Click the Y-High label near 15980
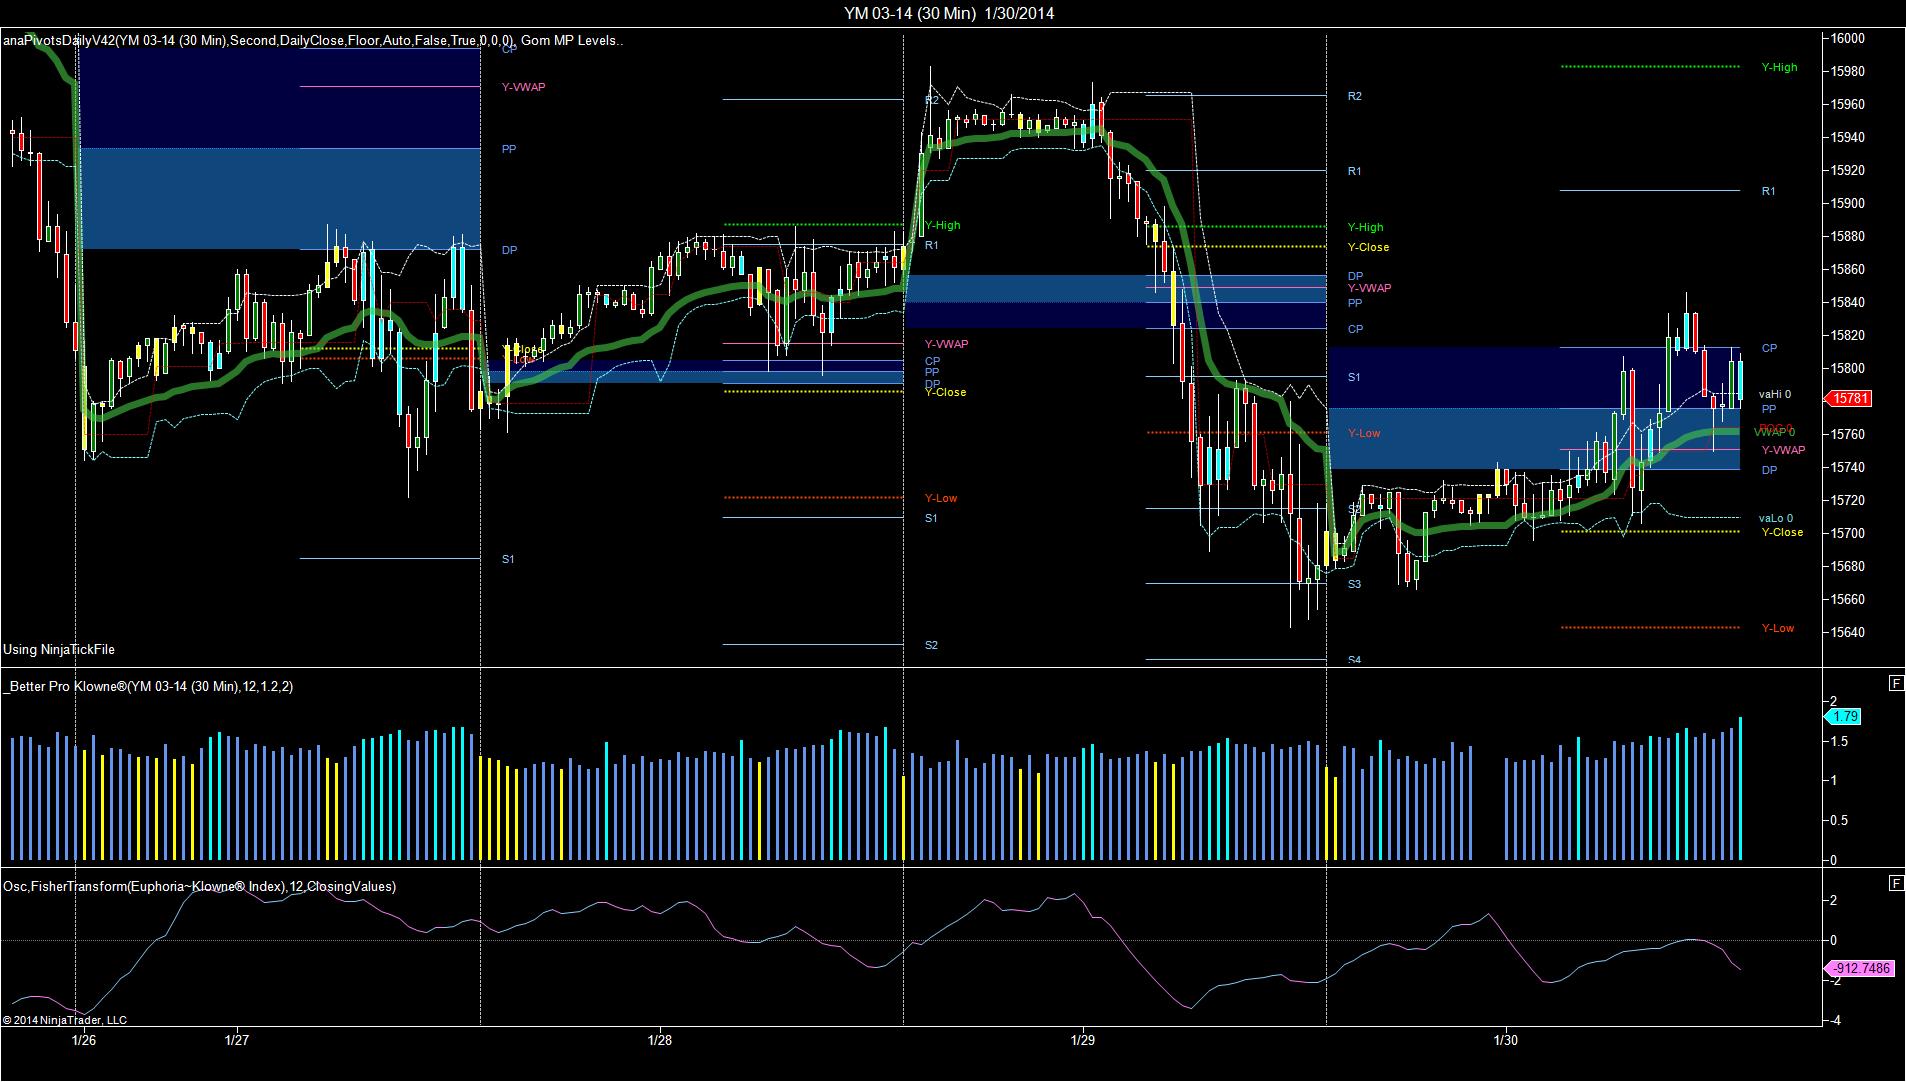 [1780, 68]
